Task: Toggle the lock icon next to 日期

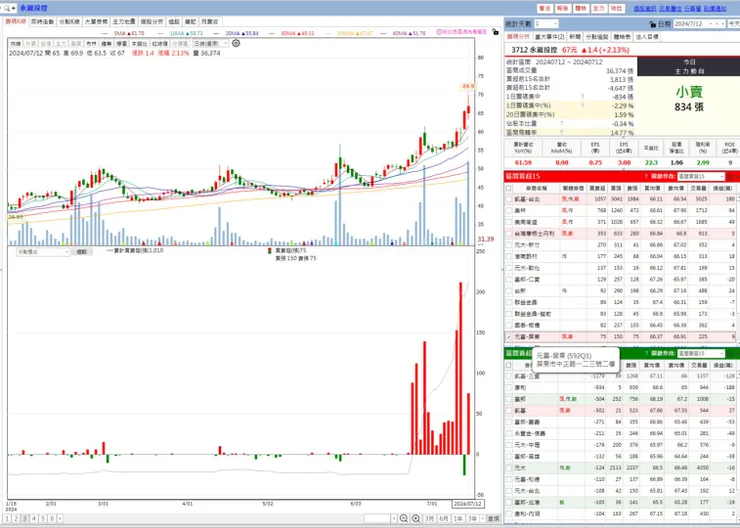Action: coord(652,24)
